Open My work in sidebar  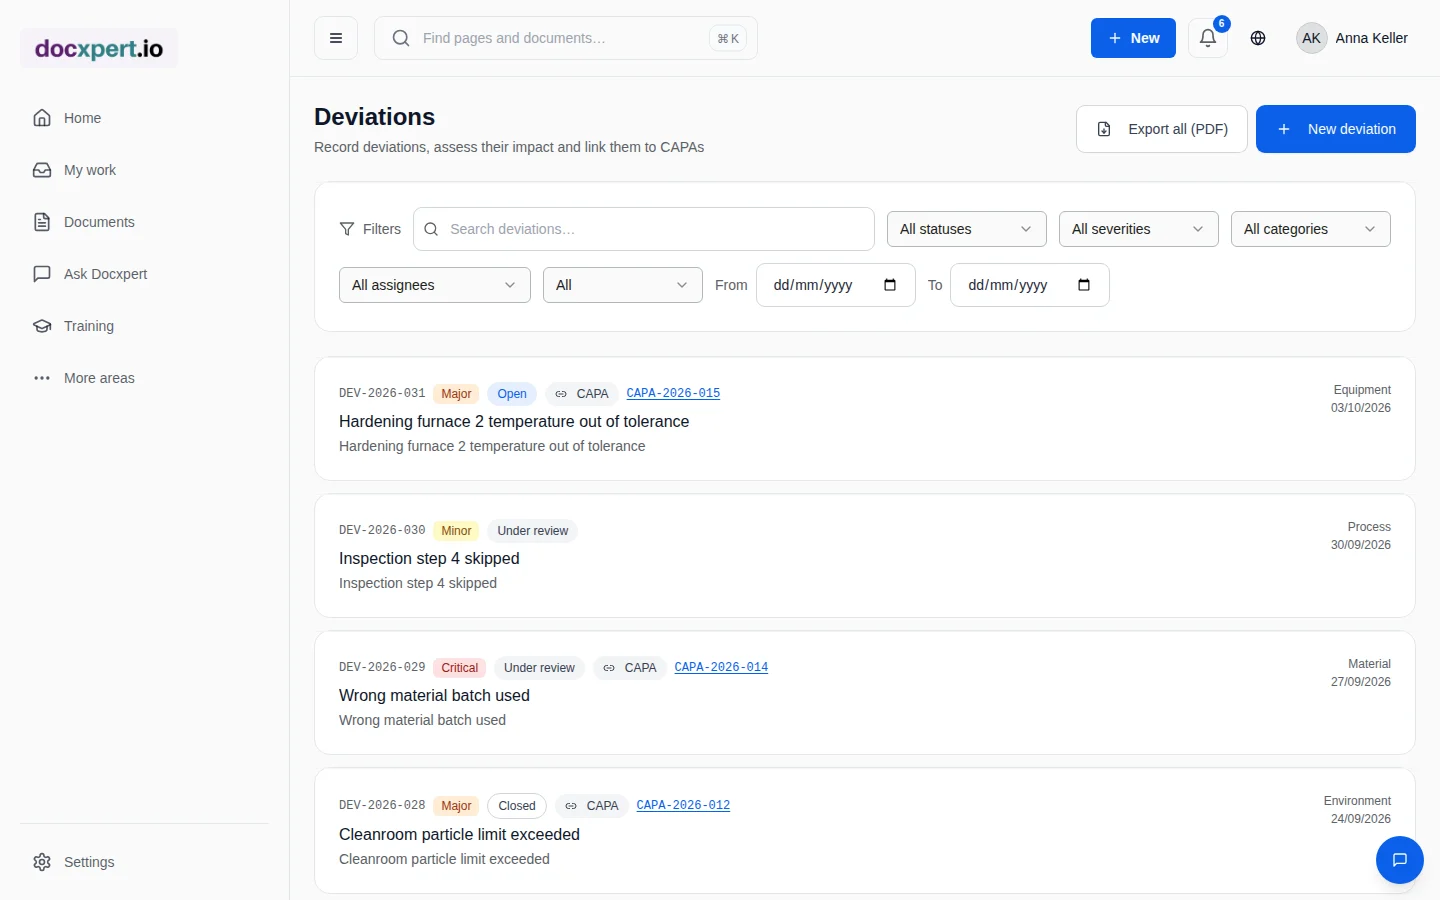click(144, 170)
